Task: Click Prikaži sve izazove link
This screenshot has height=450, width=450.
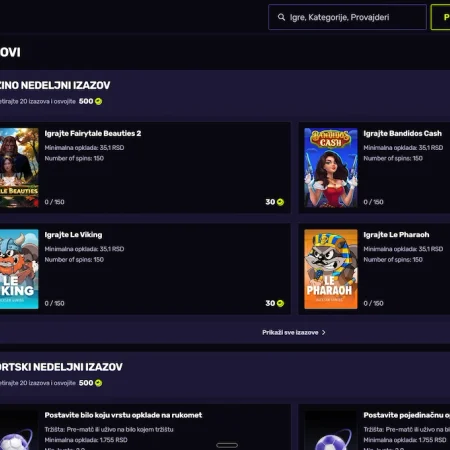Action: coord(290,332)
